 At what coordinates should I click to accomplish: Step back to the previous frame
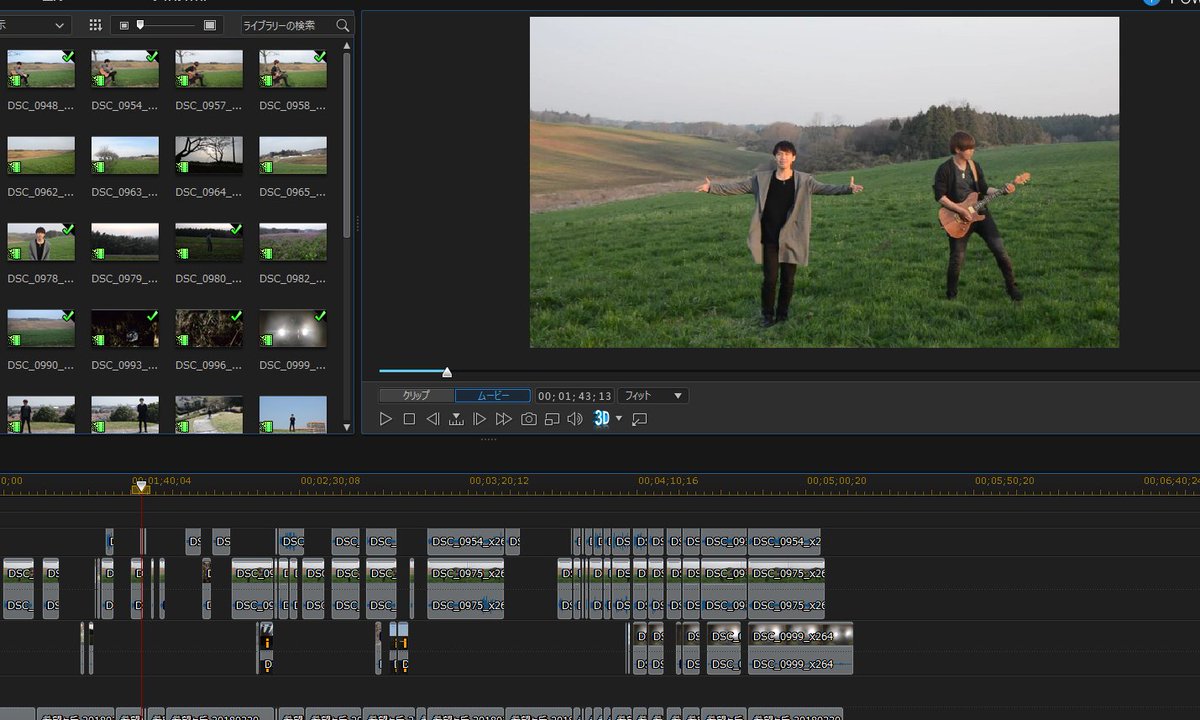432,419
